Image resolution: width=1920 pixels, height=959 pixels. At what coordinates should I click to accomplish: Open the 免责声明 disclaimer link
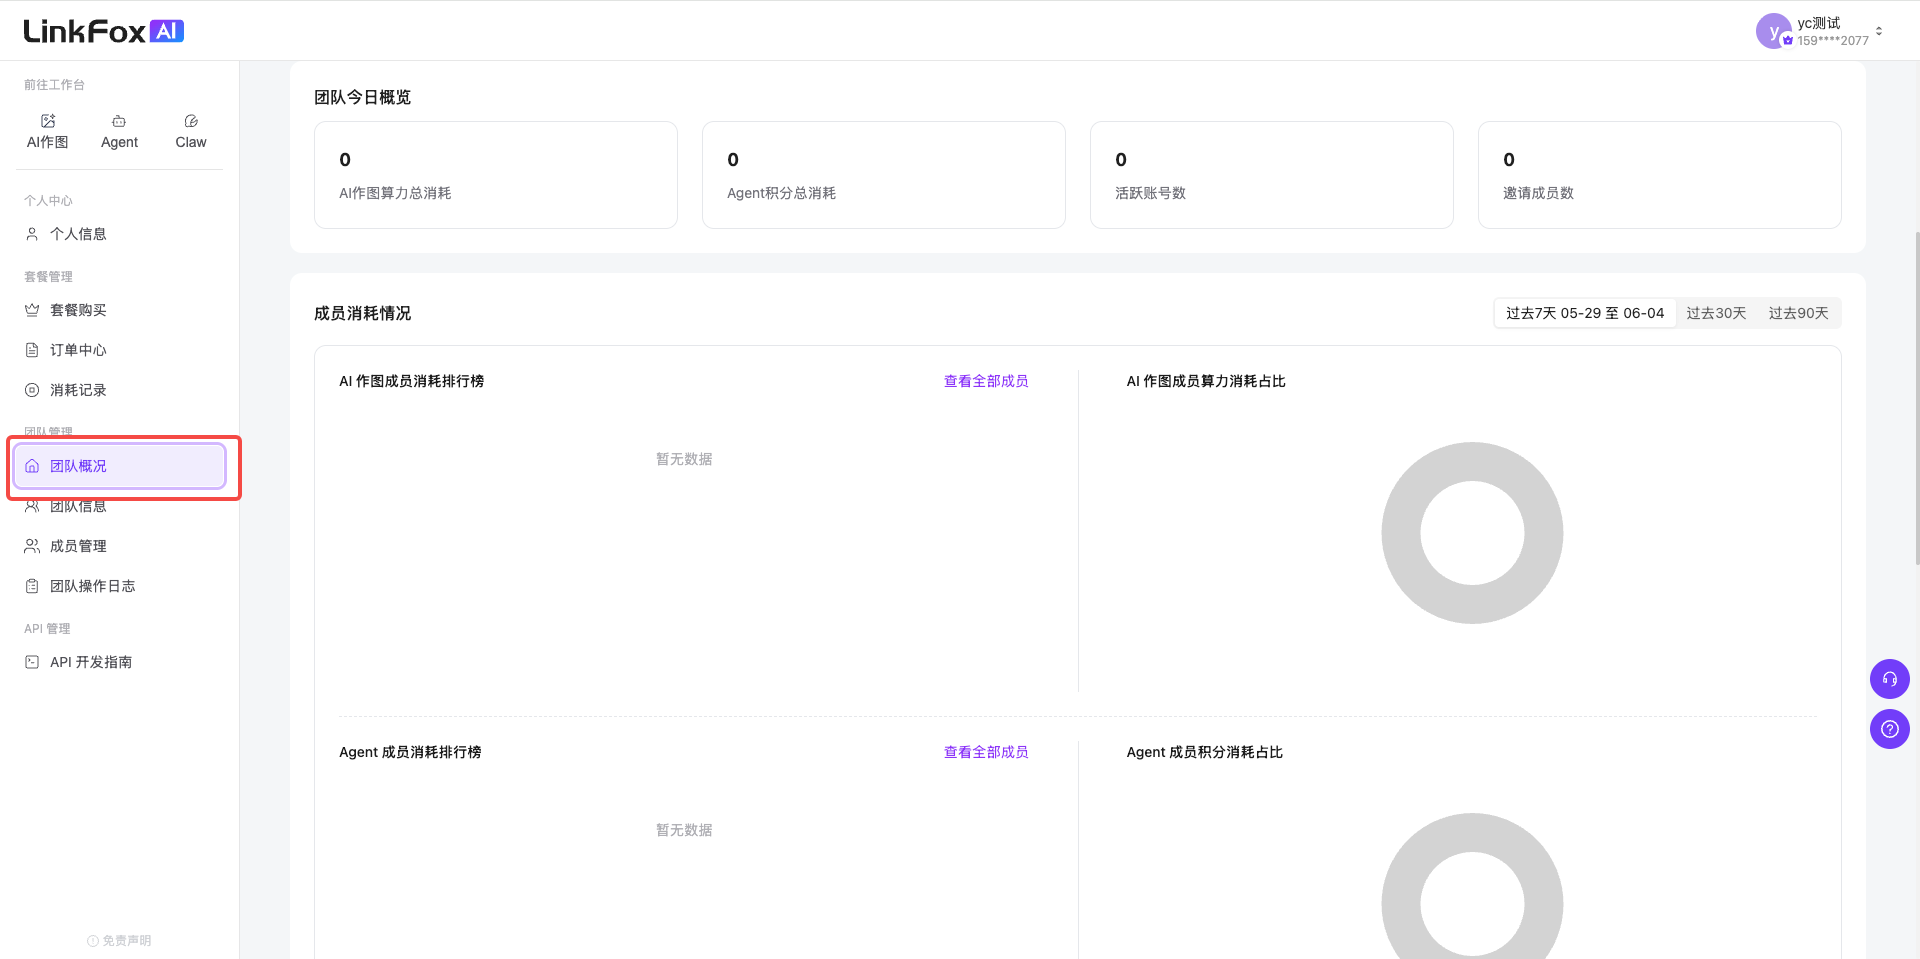click(x=119, y=940)
